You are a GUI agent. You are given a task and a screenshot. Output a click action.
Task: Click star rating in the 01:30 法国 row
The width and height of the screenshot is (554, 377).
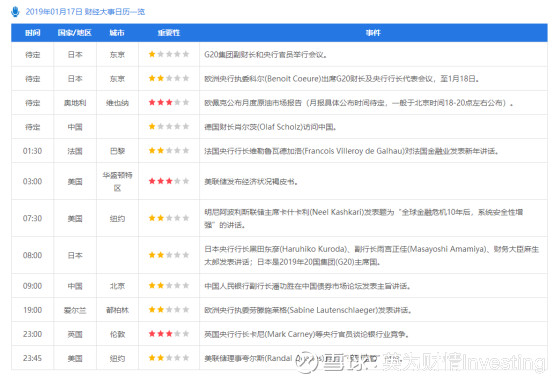pos(169,151)
